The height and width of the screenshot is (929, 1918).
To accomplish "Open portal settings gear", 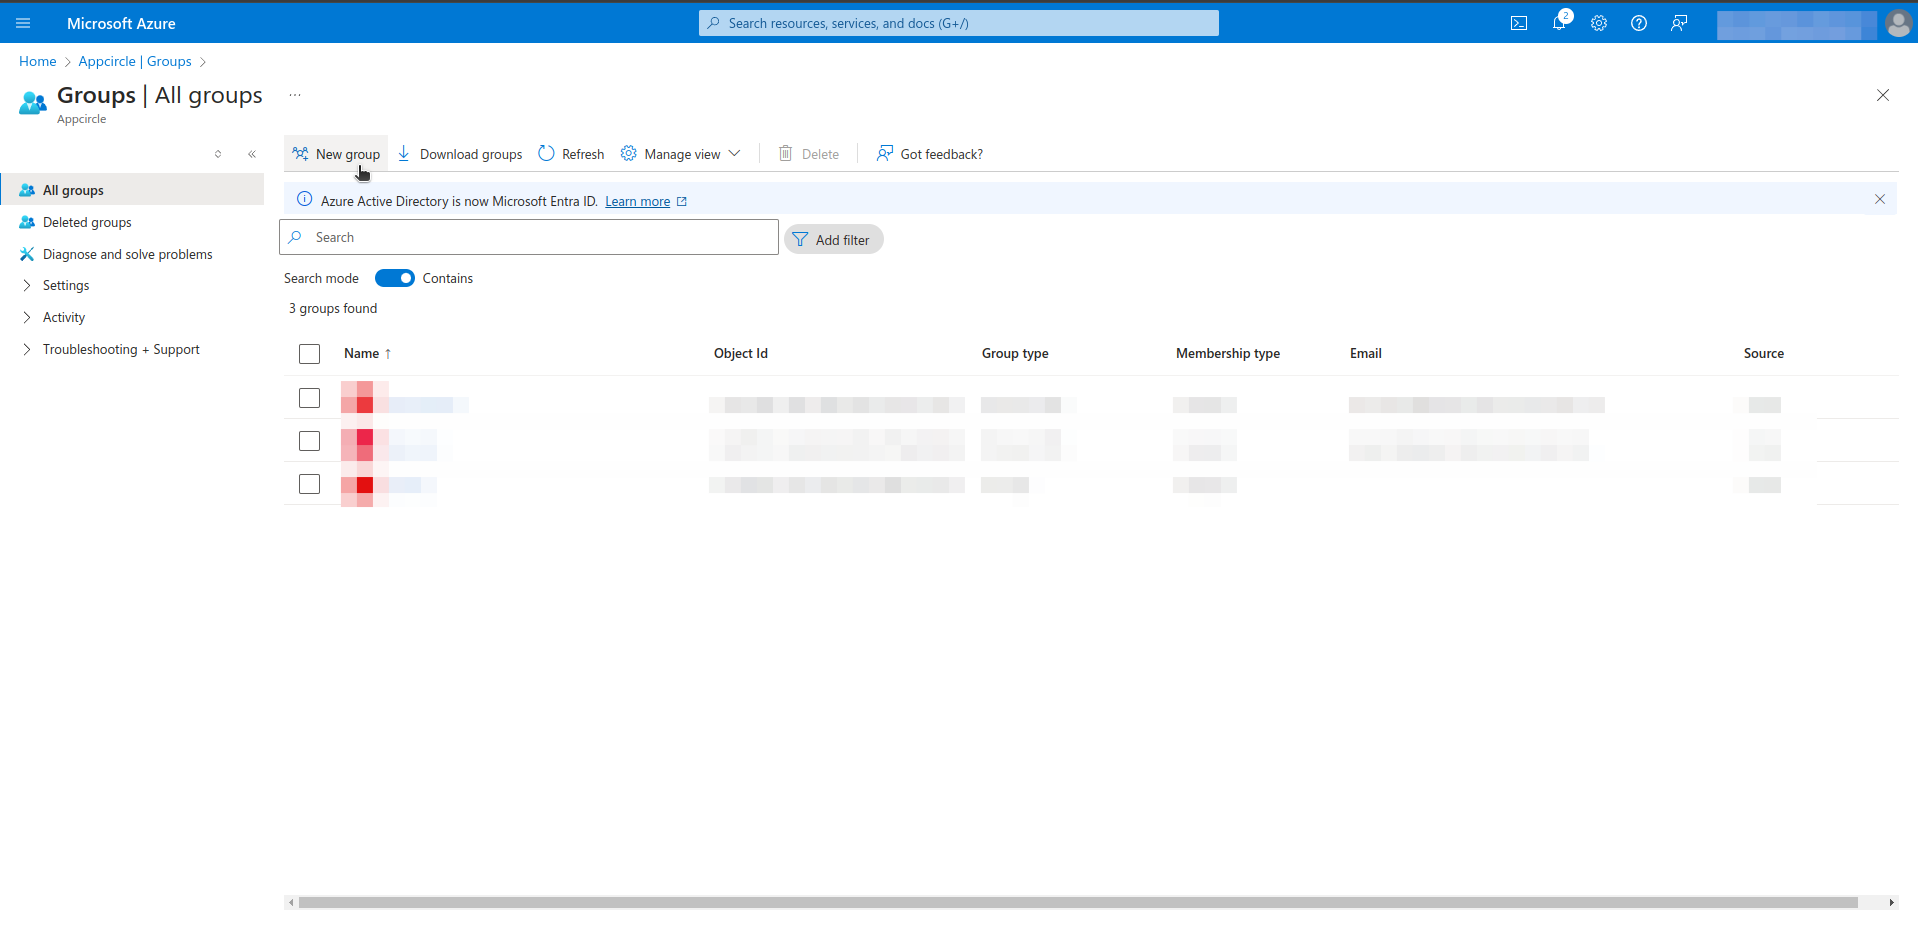I will [x=1599, y=23].
